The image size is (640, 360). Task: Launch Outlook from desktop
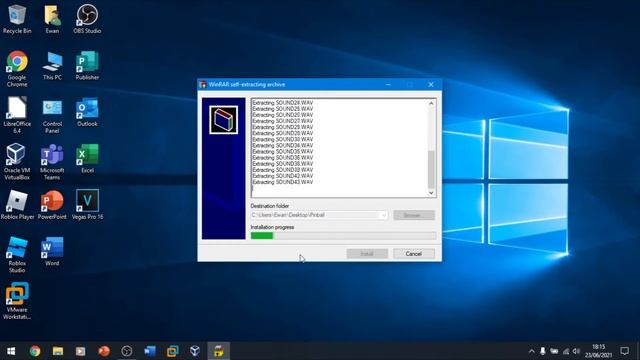click(87, 112)
